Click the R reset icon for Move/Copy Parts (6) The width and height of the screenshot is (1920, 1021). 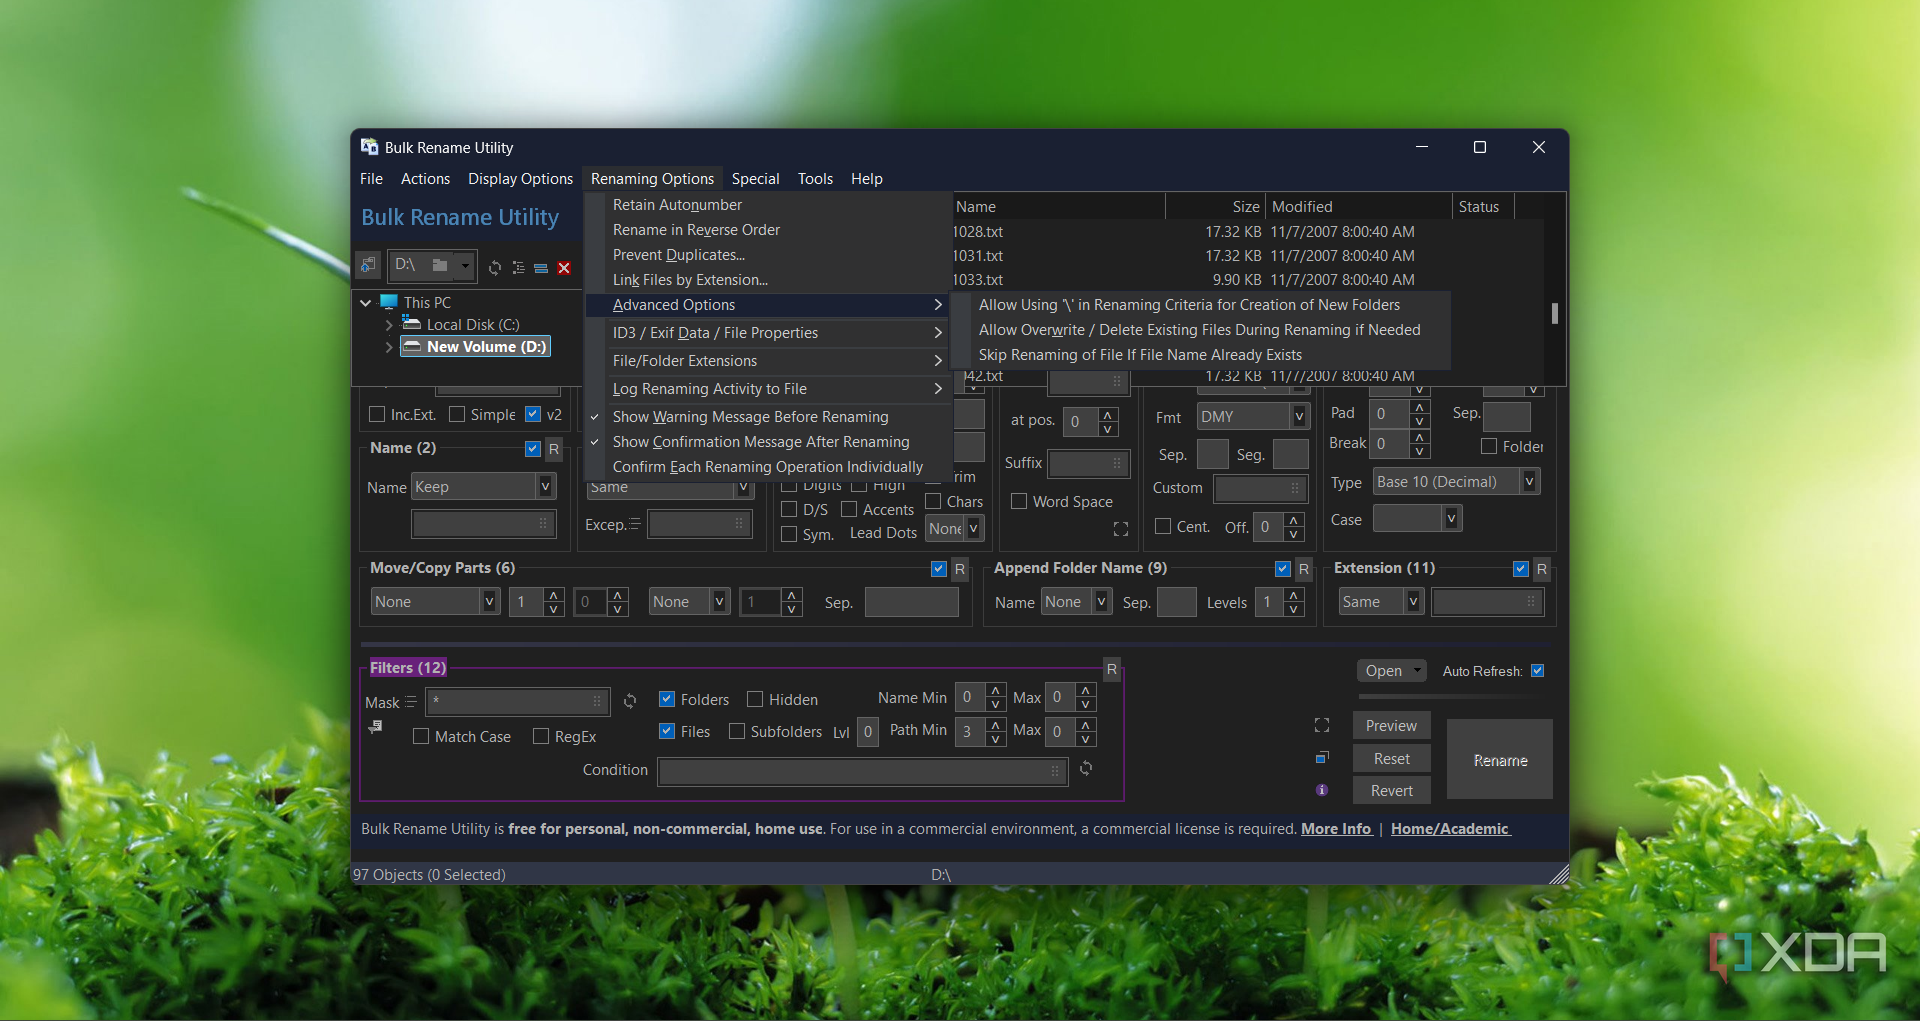pos(960,569)
